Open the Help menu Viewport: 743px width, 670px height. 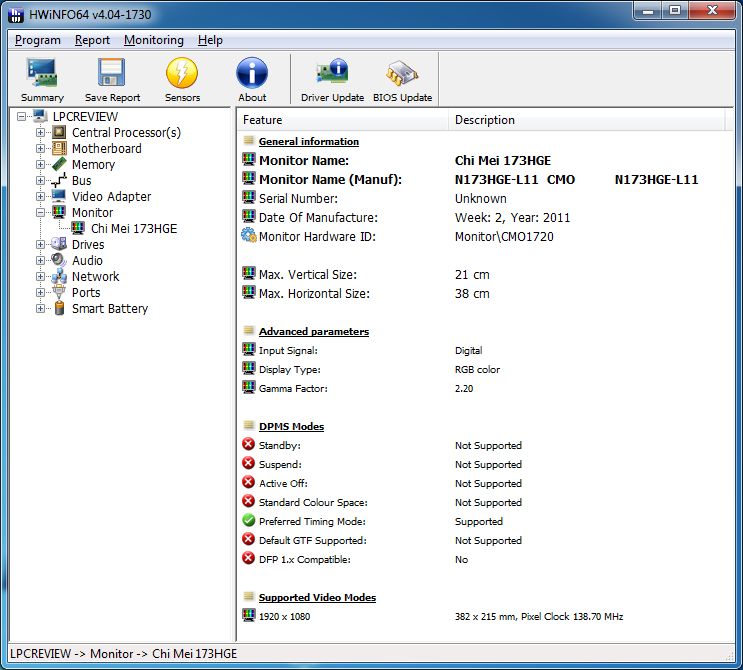pos(210,40)
